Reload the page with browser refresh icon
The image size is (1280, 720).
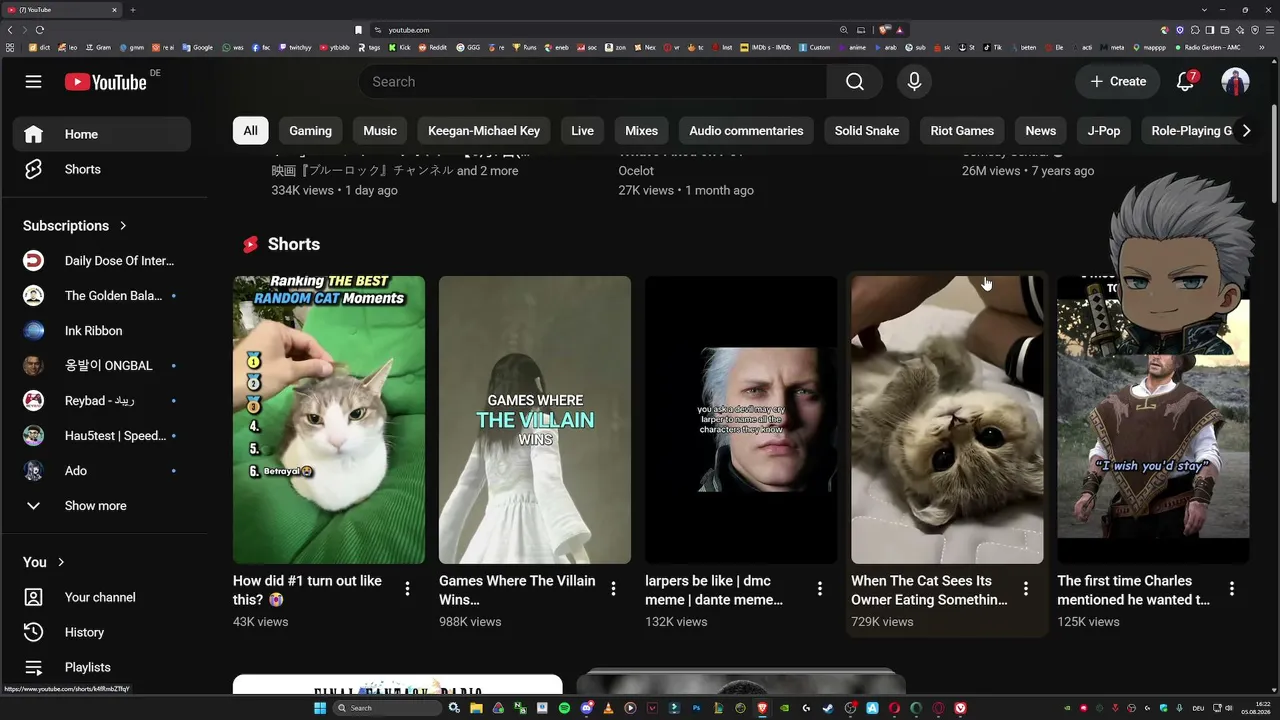tap(40, 30)
